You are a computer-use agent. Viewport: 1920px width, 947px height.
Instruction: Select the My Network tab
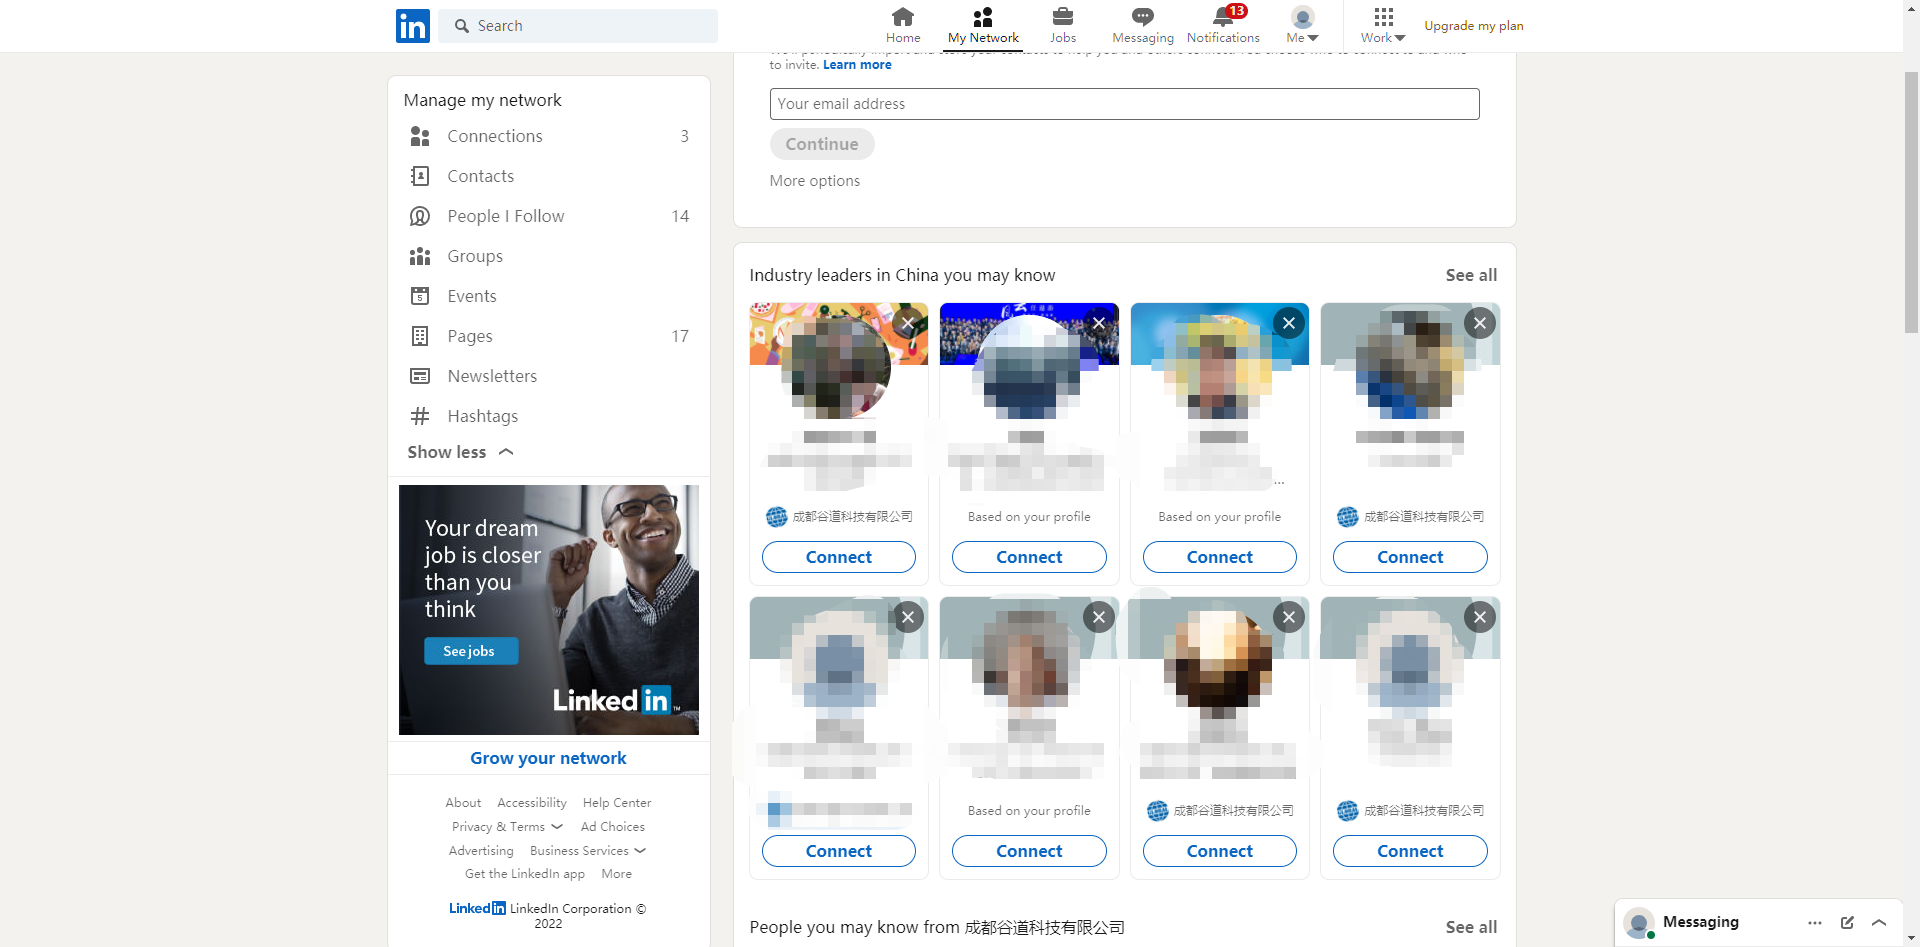pyautogui.click(x=983, y=26)
